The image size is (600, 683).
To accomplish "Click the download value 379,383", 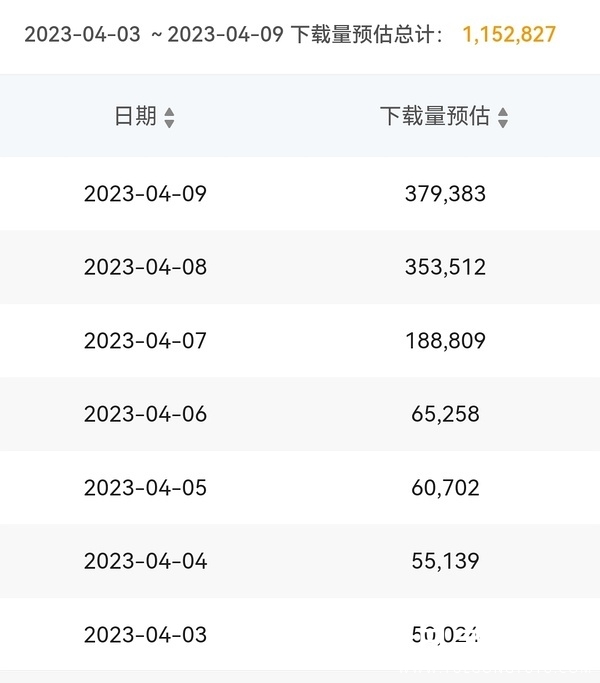I will [x=445, y=194].
